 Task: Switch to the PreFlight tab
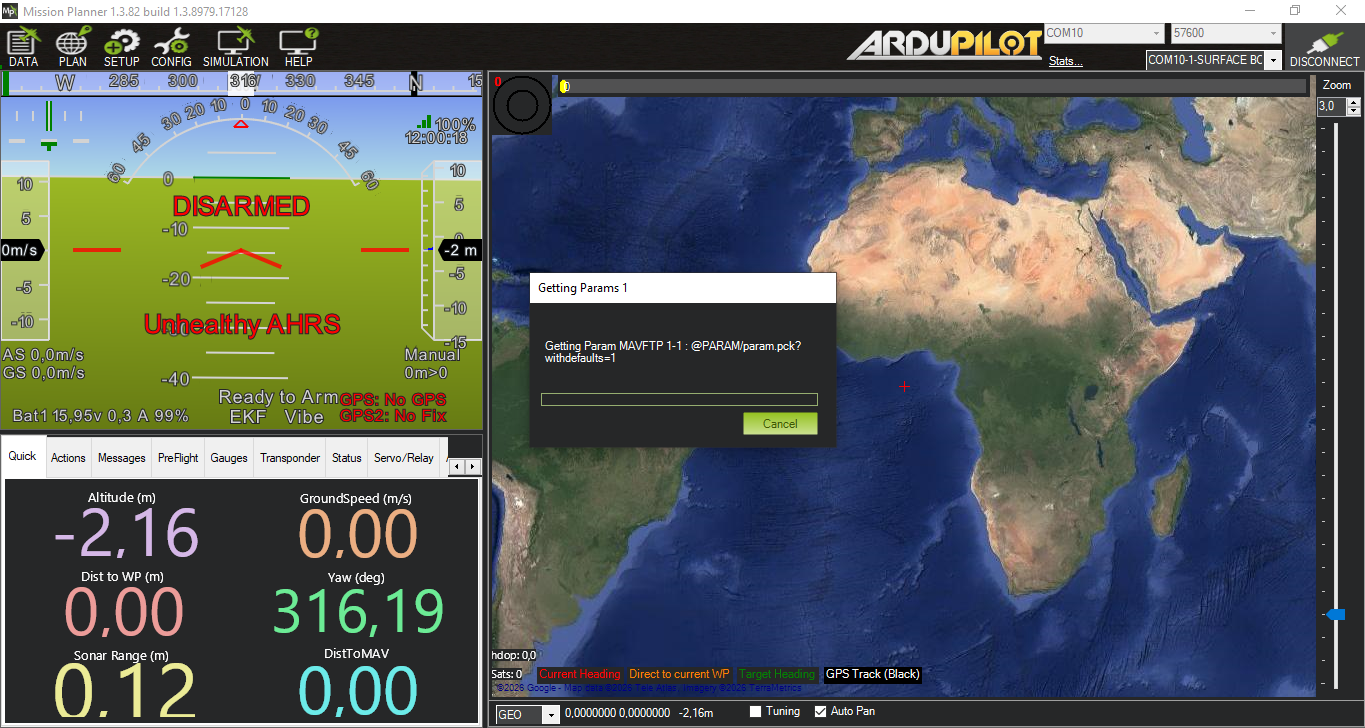coord(178,458)
